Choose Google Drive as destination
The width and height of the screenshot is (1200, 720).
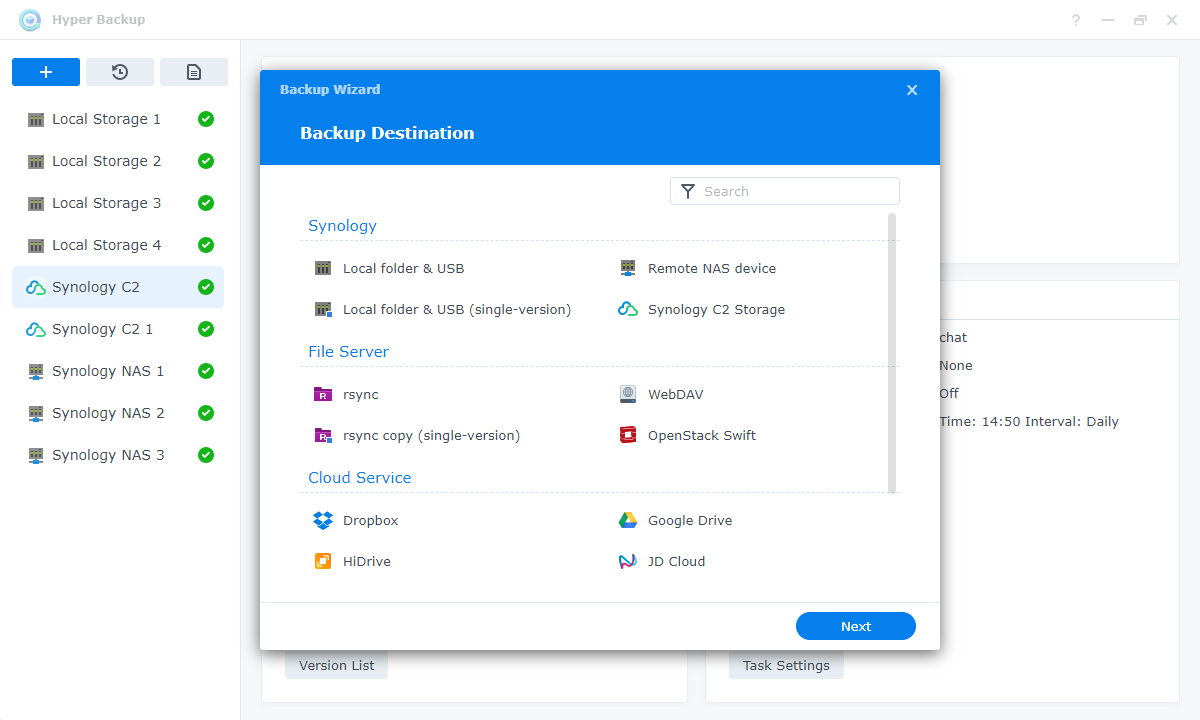[688, 520]
